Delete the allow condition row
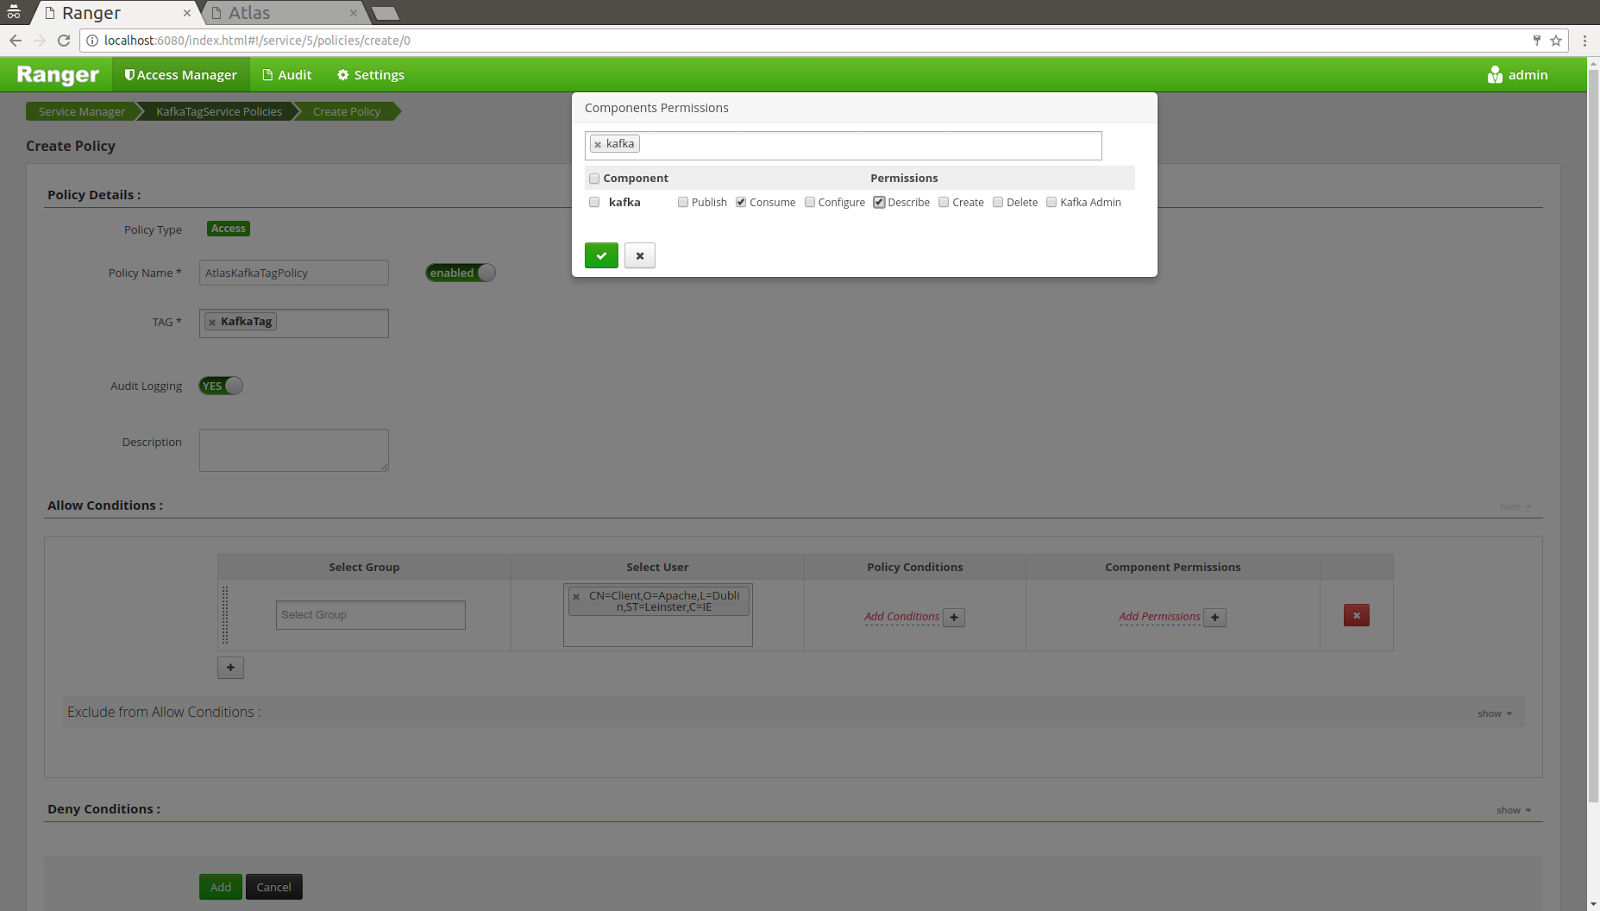Screen dimensions: 1600x911 [1356, 615]
